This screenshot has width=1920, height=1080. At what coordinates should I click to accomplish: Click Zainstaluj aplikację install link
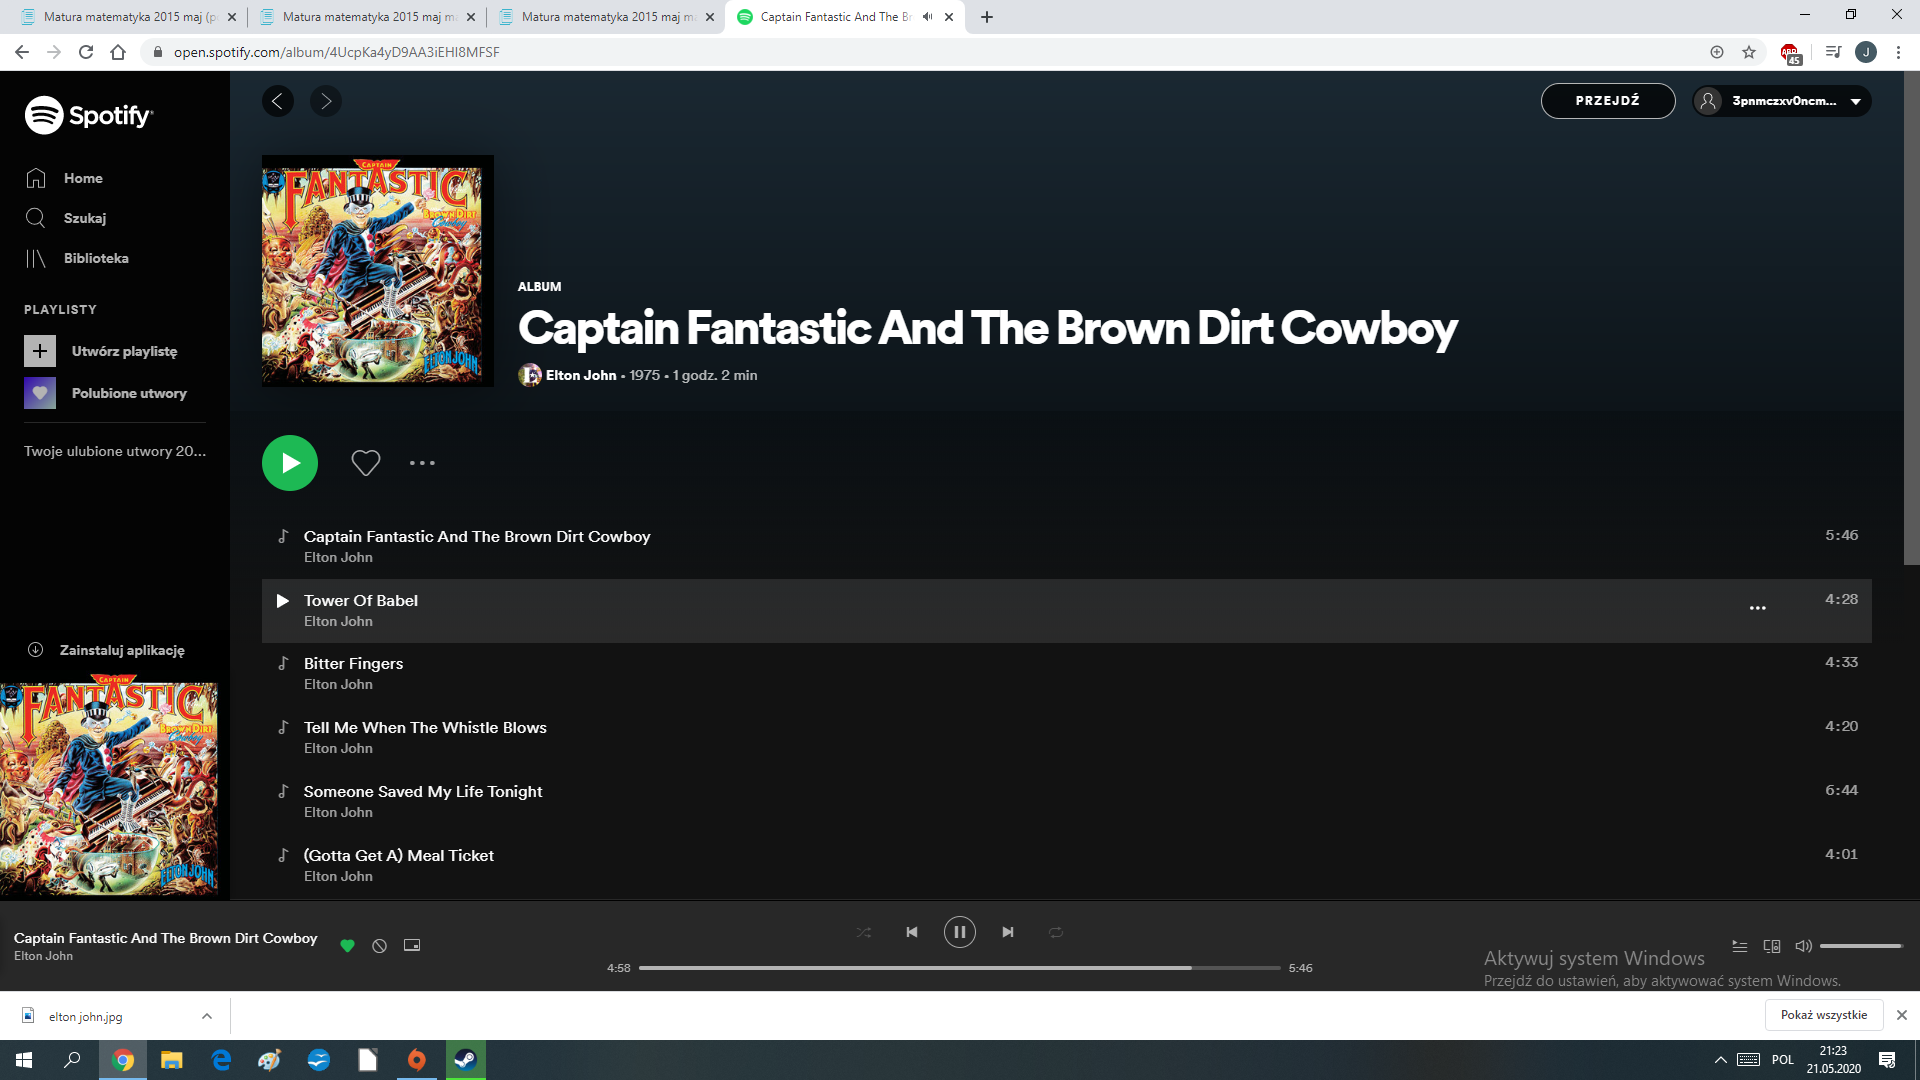tap(121, 650)
